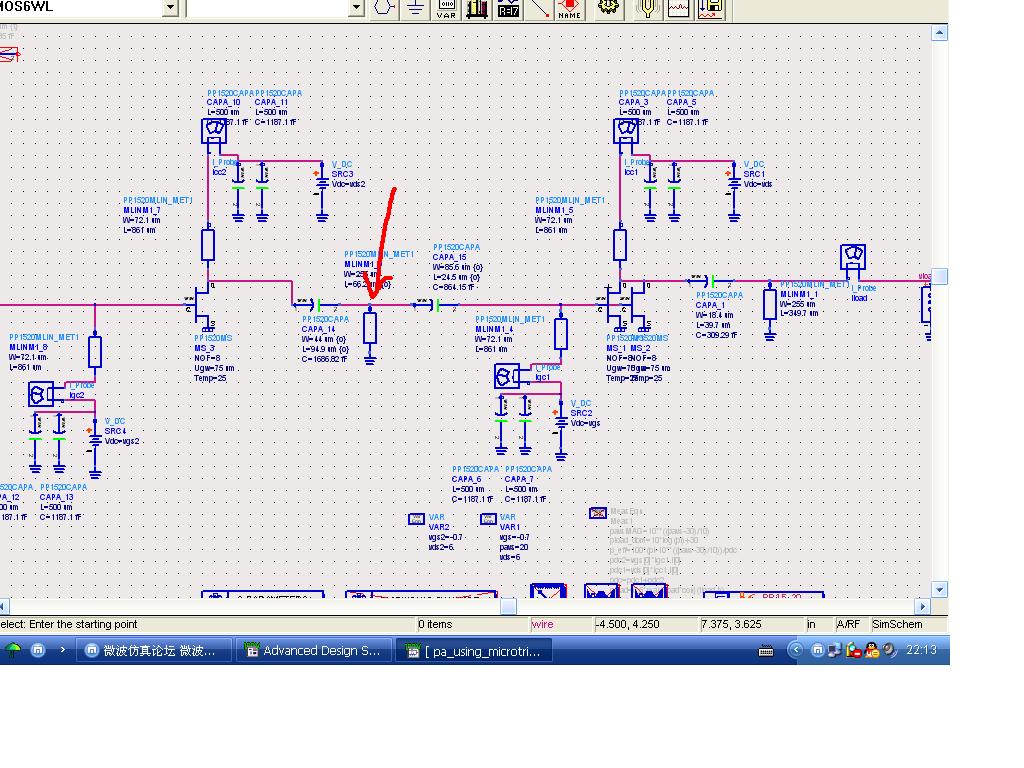Screen dimensions: 1024x768
Task: Click the R=17 edit parameters icon
Action: [x=508, y=8]
